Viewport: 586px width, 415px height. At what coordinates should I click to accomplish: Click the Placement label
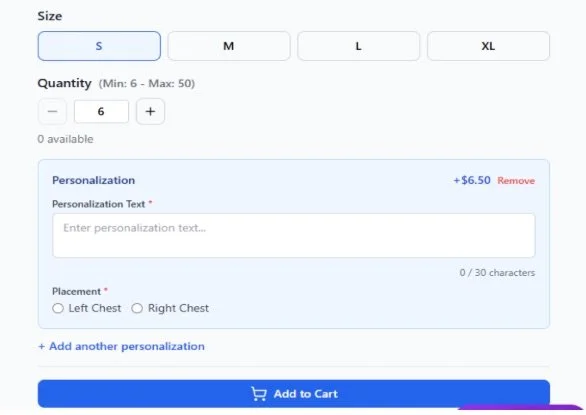pyautogui.click(x=77, y=291)
